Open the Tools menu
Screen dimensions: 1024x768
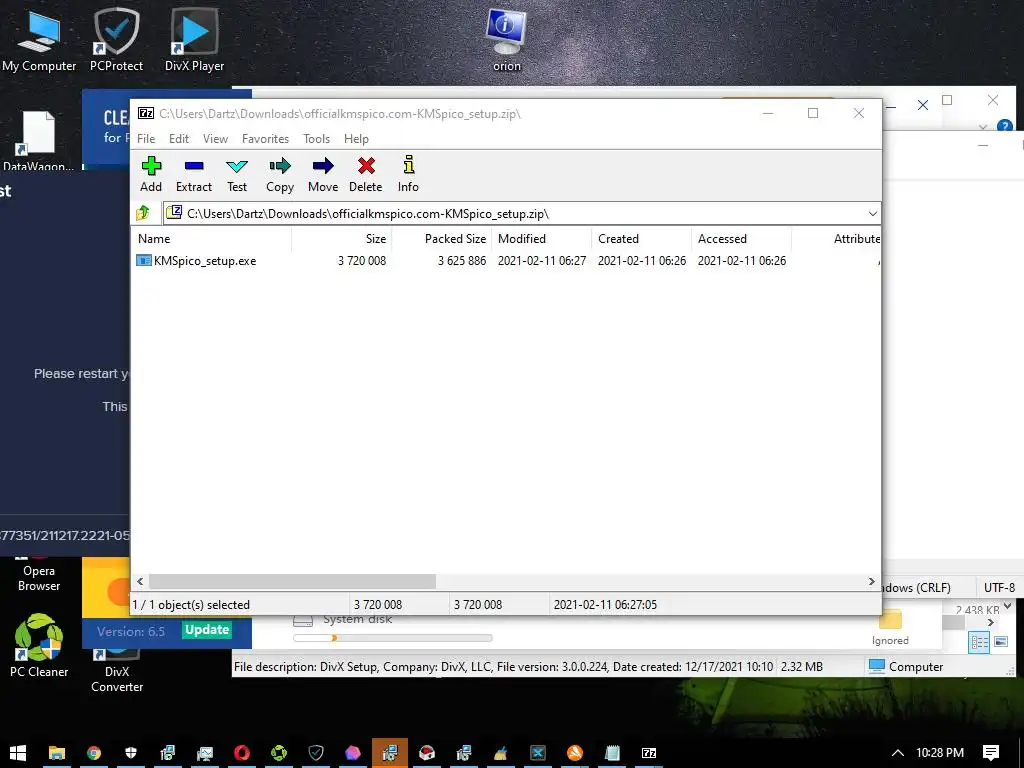[x=316, y=138]
